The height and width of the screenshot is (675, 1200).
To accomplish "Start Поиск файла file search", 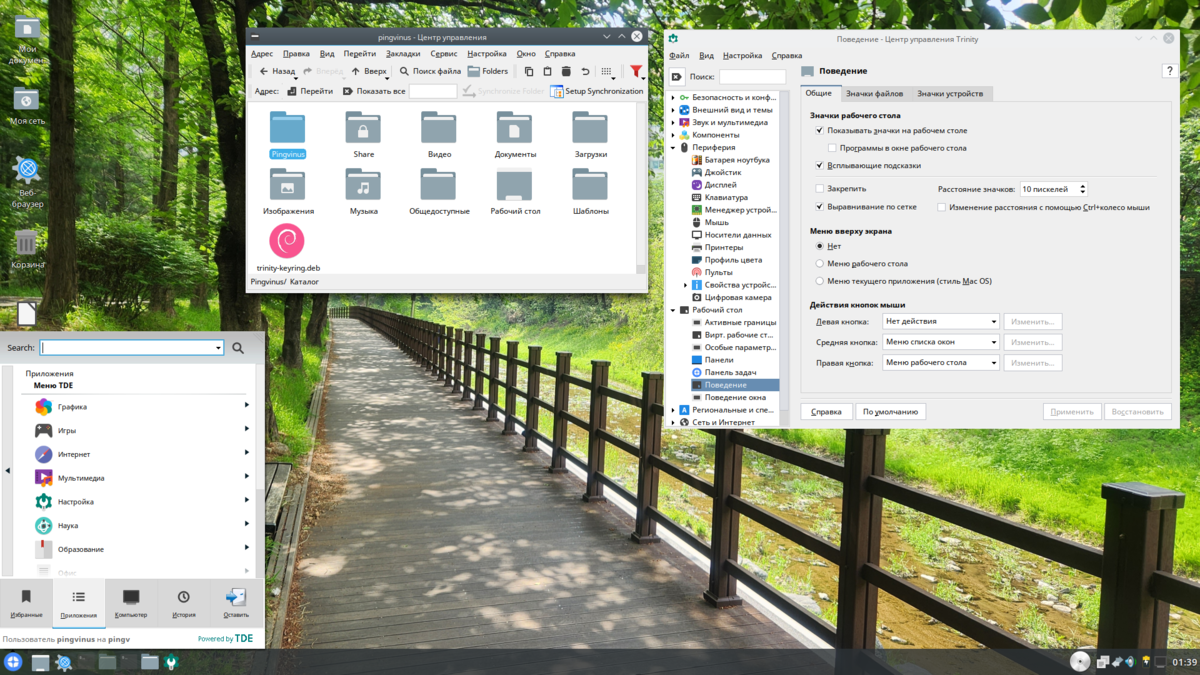I will point(430,71).
